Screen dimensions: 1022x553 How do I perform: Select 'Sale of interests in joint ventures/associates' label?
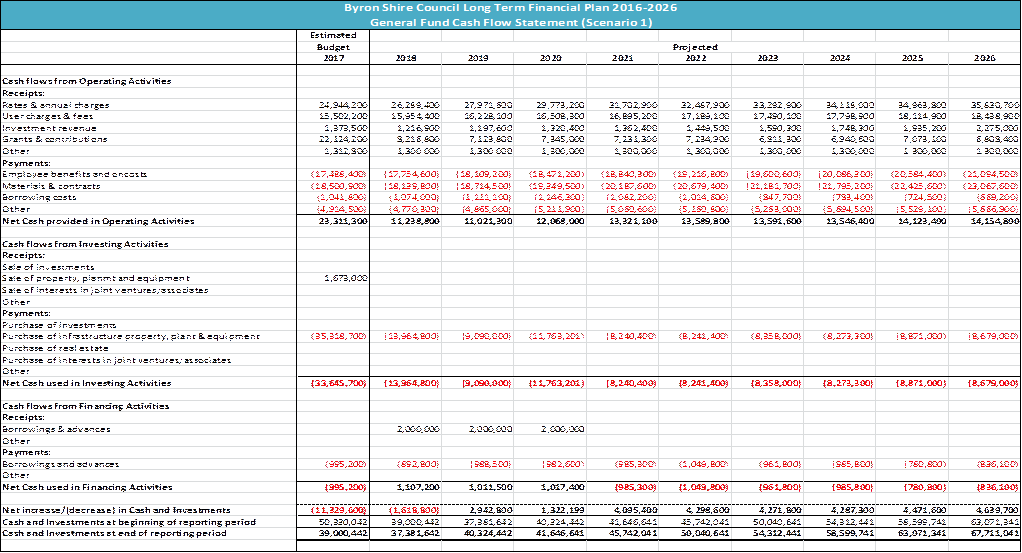click(x=105, y=290)
